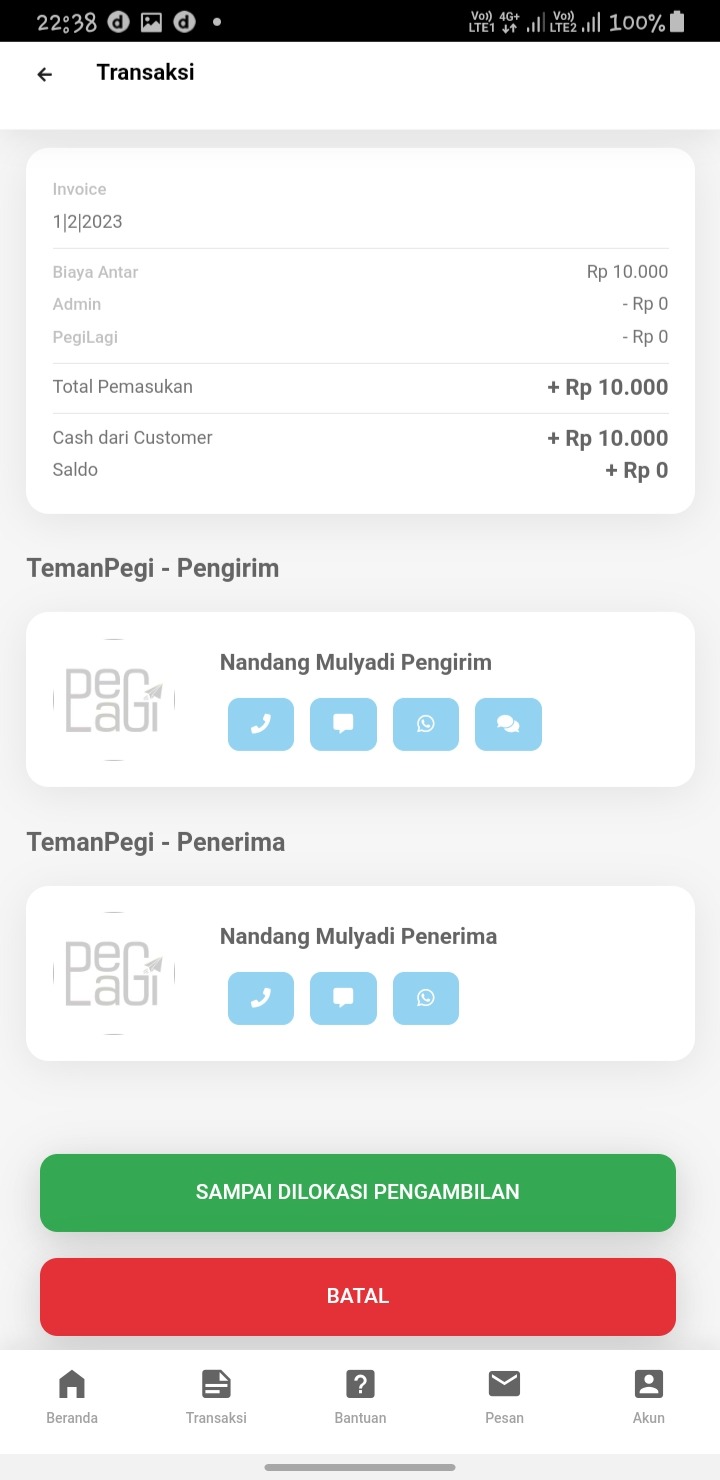Switch to Transaksi bottom tab
Viewport: 720px width, 1480px height.
tap(216, 1396)
